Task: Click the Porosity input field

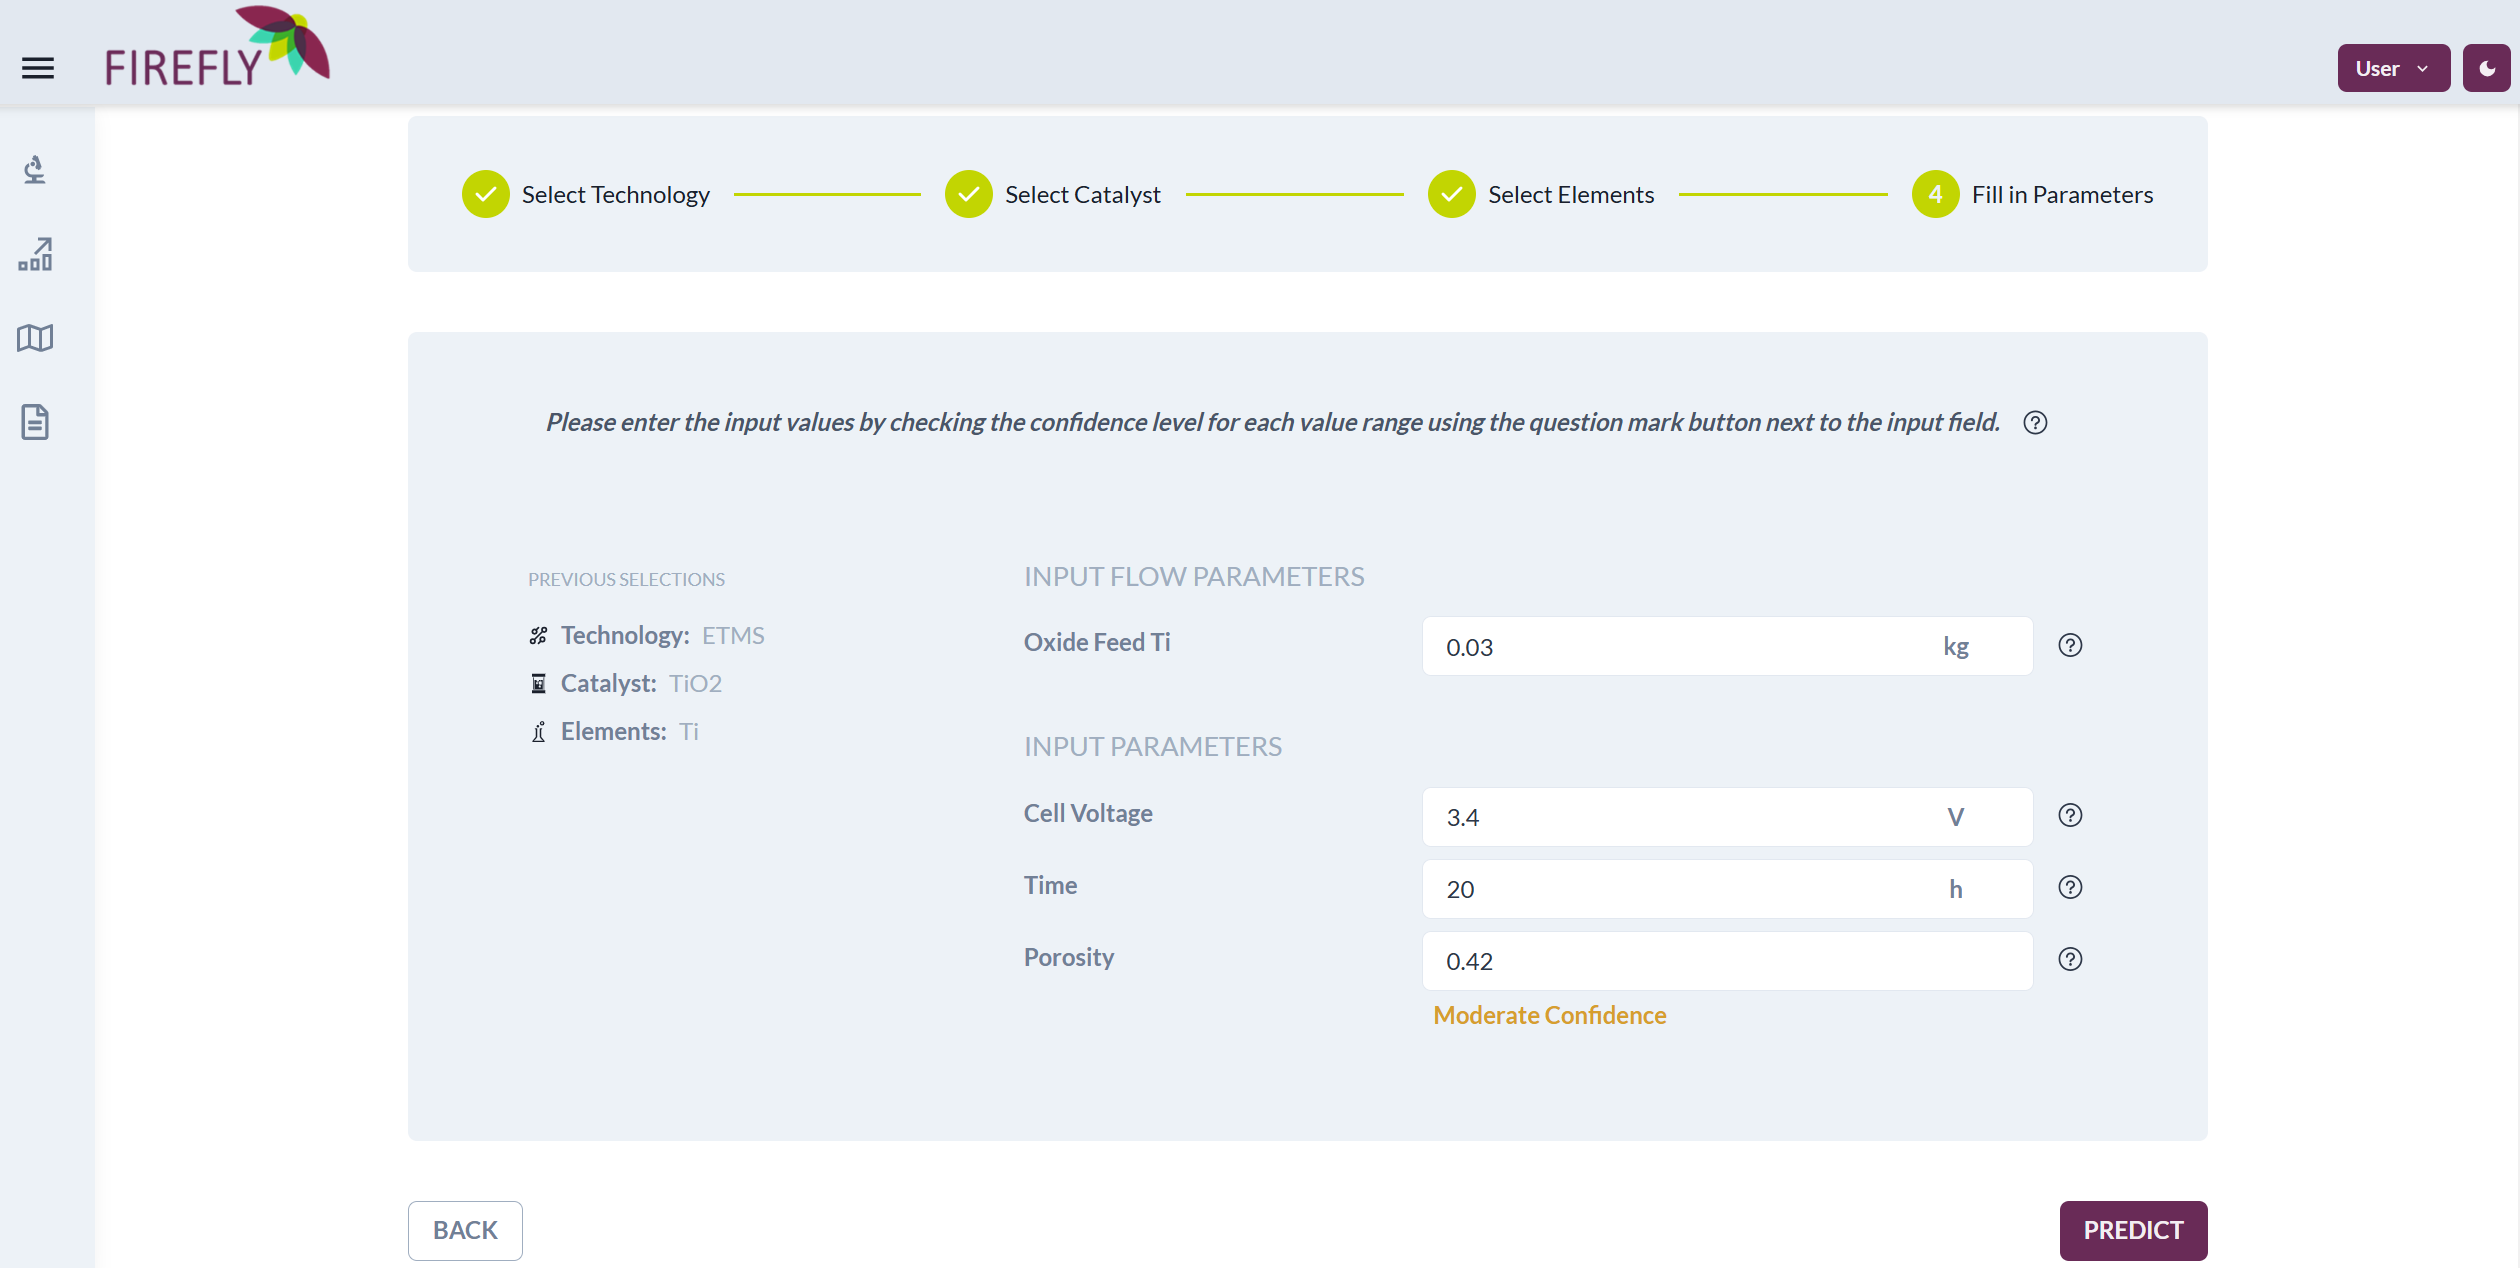Action: click(x=1725, y=961)
